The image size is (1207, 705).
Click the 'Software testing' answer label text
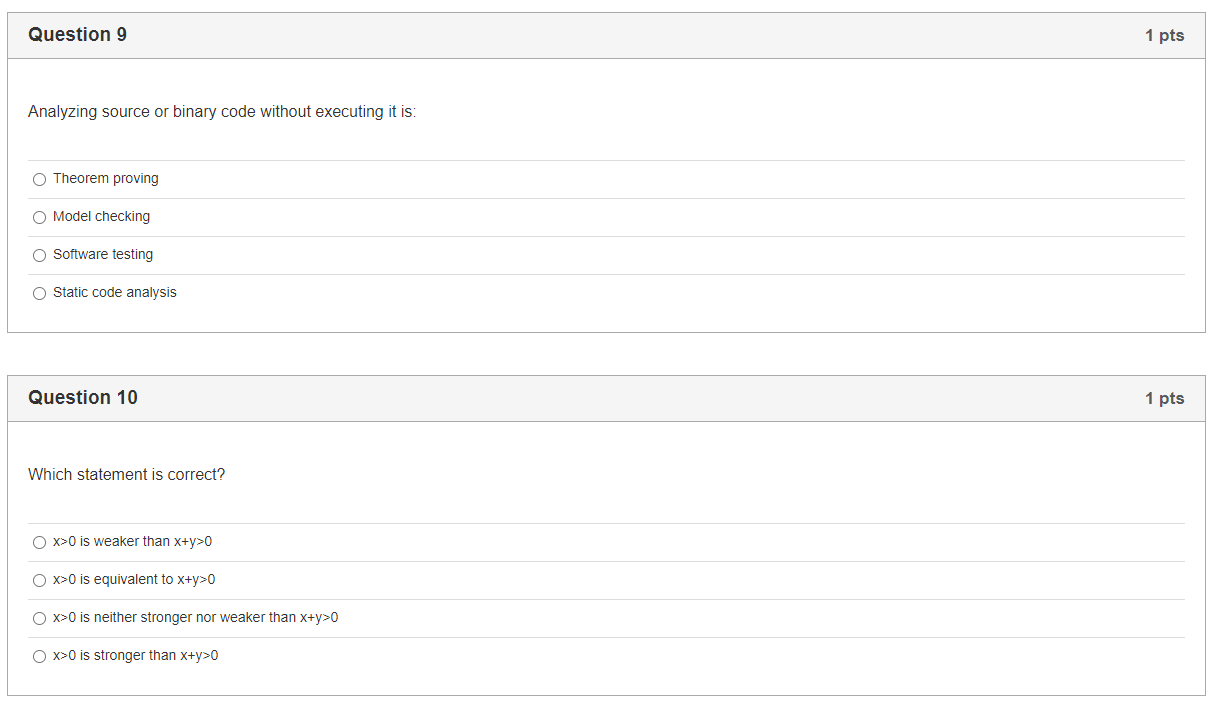point(103,255)
